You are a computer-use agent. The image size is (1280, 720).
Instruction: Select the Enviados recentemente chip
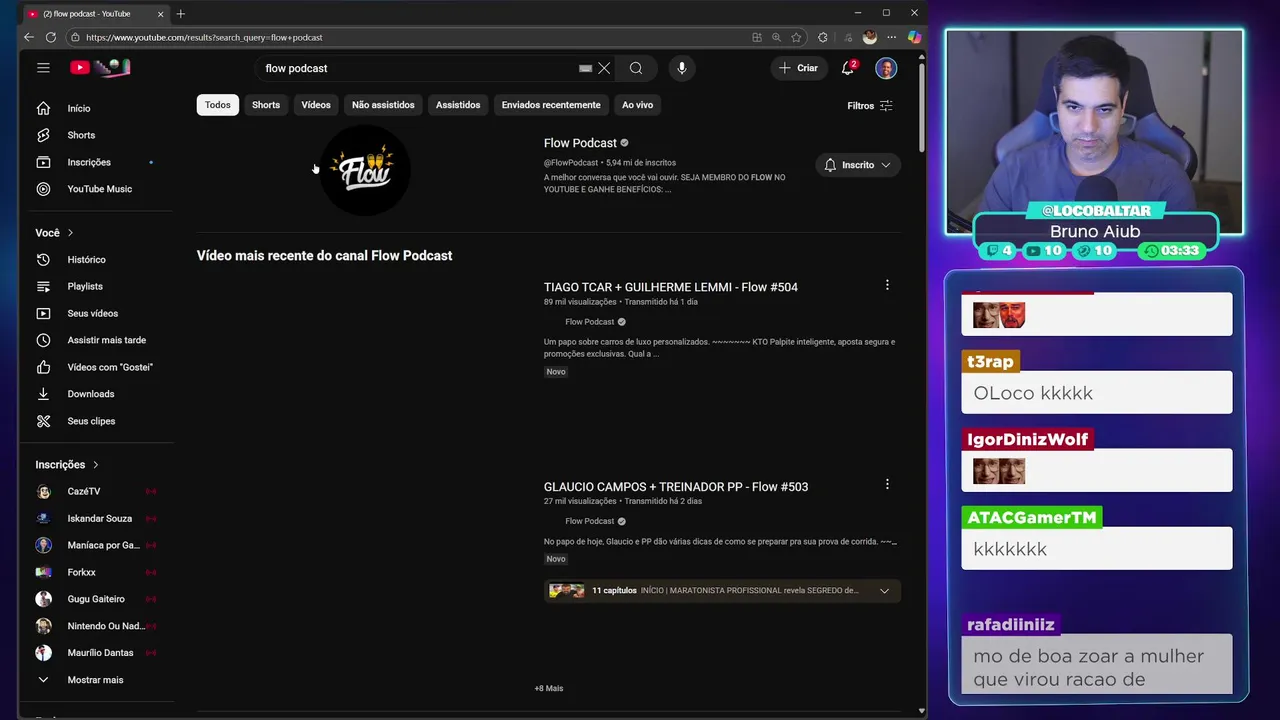point(551,105)
